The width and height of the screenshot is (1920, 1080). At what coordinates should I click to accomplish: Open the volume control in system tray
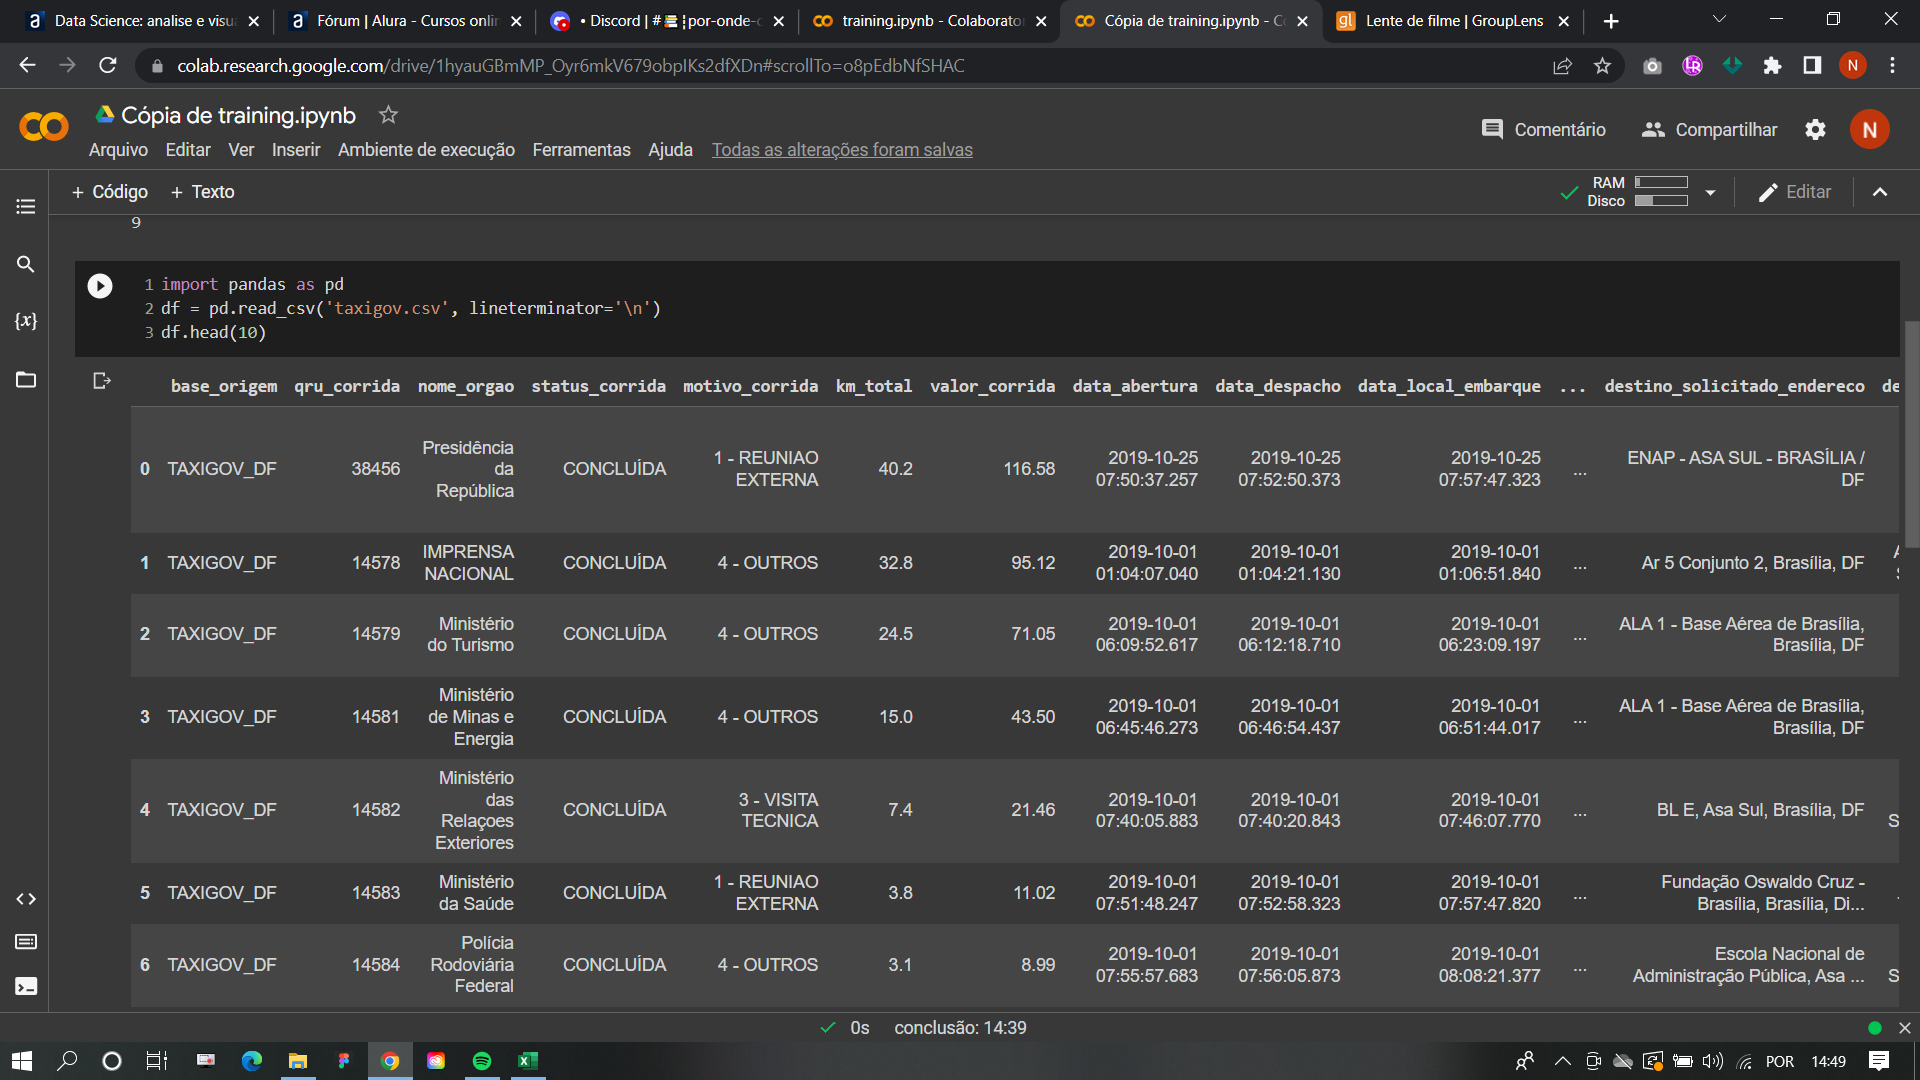click(x=1713, y=1061)
